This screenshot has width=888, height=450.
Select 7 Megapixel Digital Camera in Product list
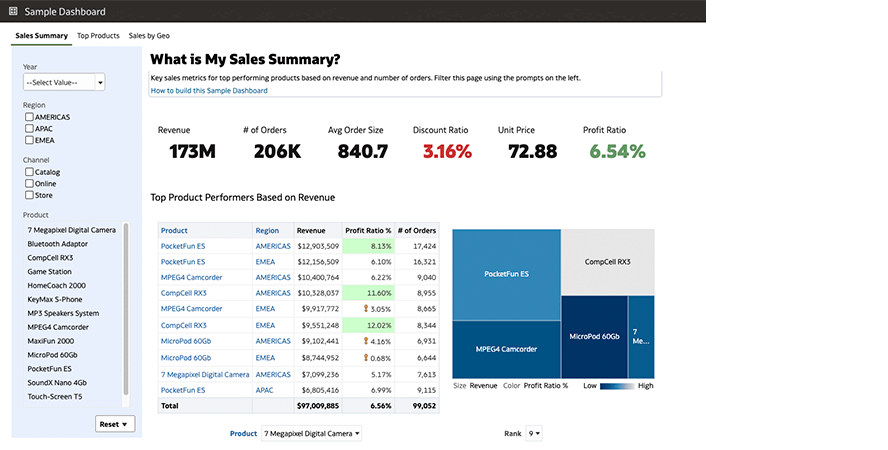(x=71, y=230)
